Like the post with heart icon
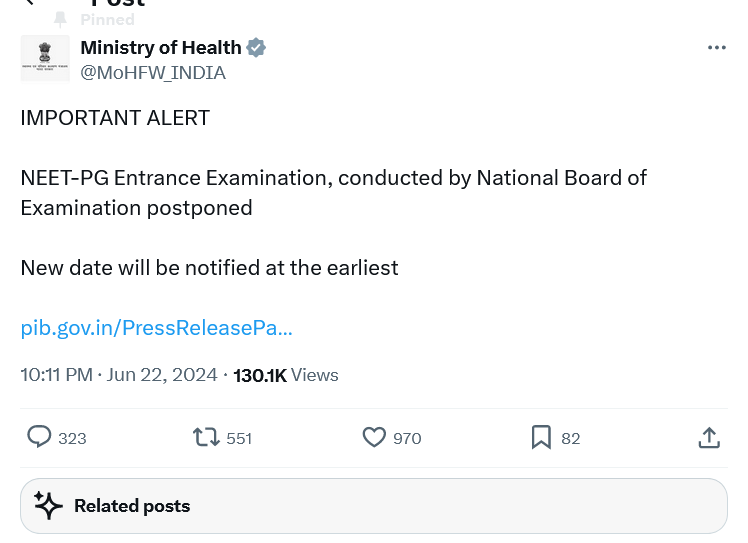748x543 pixels. click(x=374, y=437)
